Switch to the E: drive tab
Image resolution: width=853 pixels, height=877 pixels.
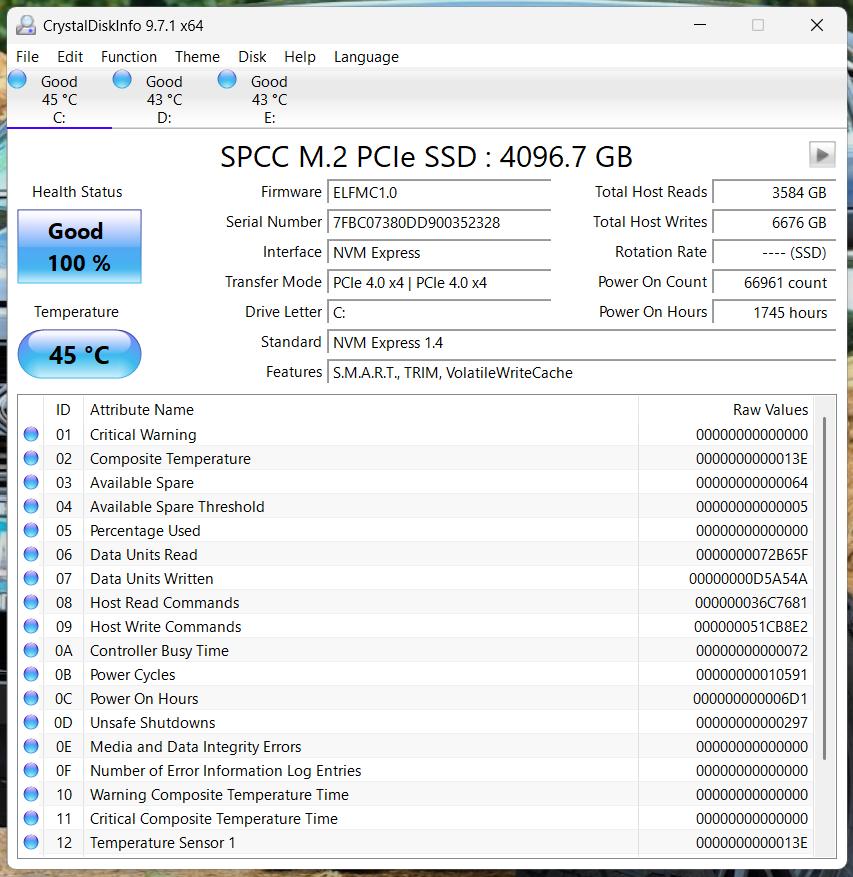click(269, 99)
